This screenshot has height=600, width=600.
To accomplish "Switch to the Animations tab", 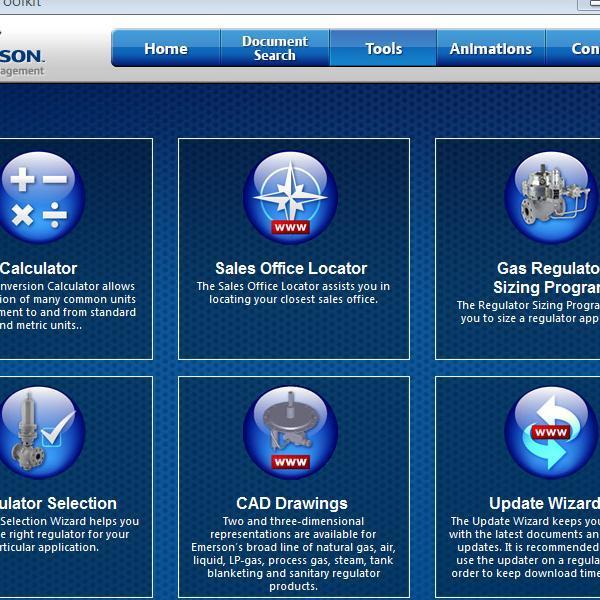I will [491, 48].
